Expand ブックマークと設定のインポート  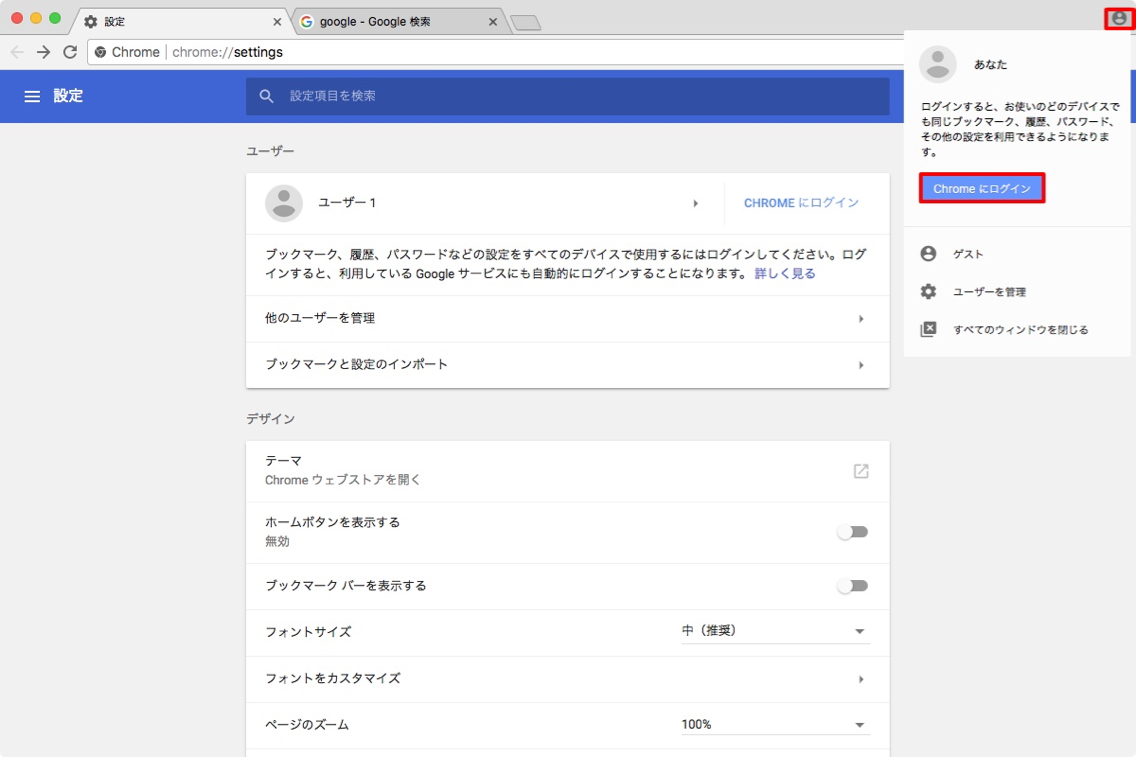tap(861, 365)
